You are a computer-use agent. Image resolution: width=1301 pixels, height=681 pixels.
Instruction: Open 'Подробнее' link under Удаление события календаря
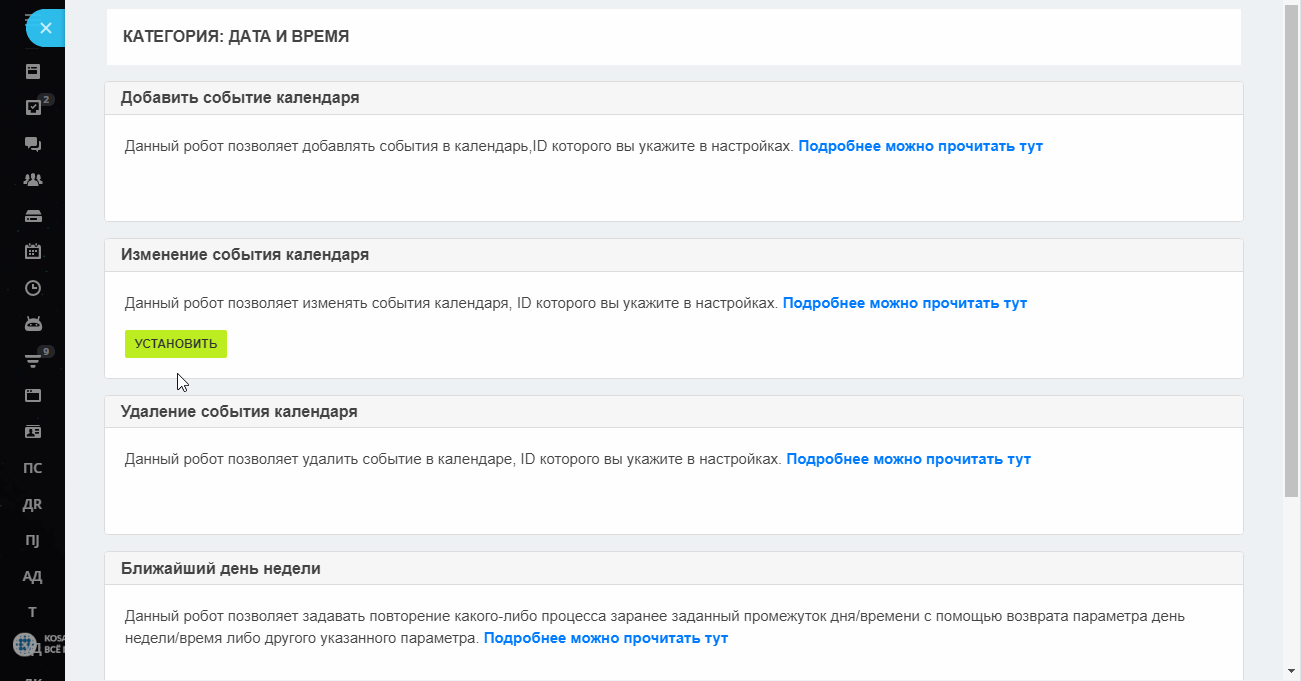tap(908, 460)
